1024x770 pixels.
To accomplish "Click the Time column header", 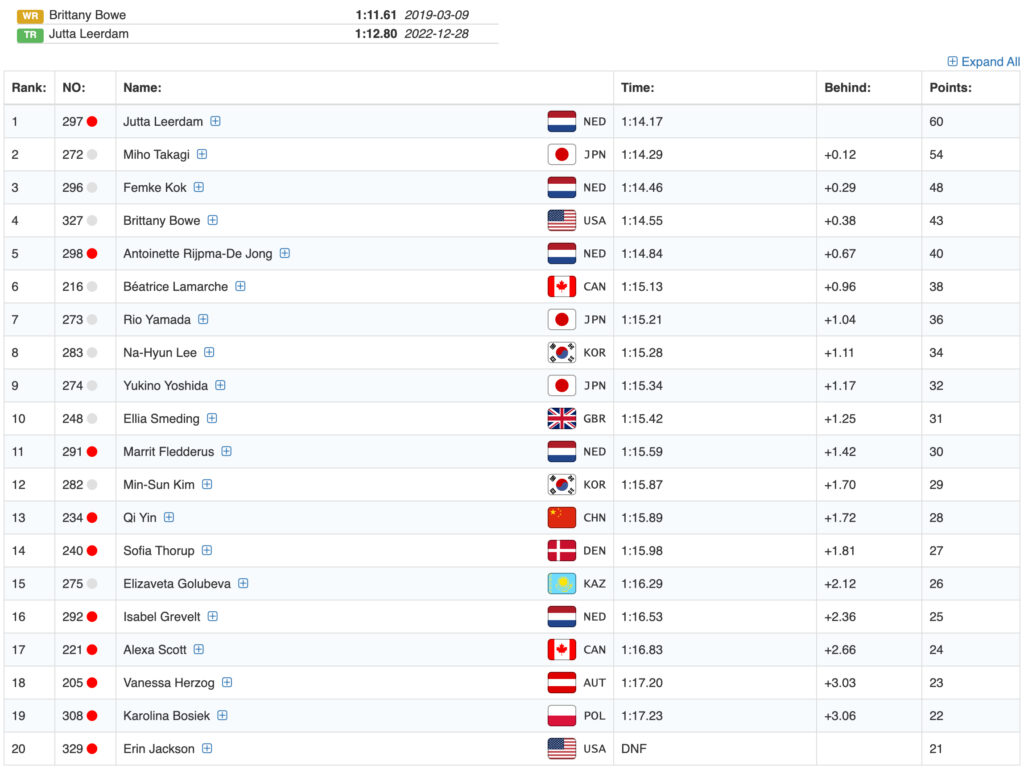I will tap(637, 88).
